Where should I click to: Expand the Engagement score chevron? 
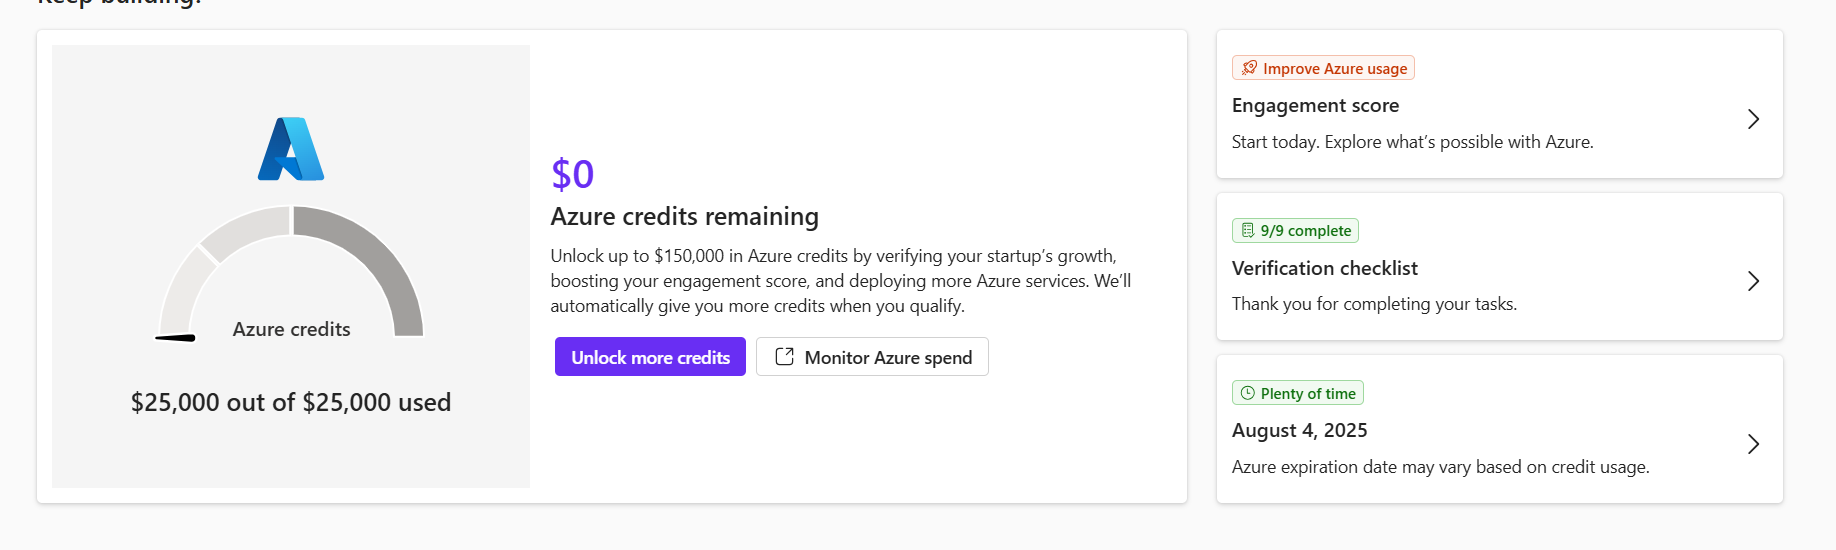point(1753,119)
